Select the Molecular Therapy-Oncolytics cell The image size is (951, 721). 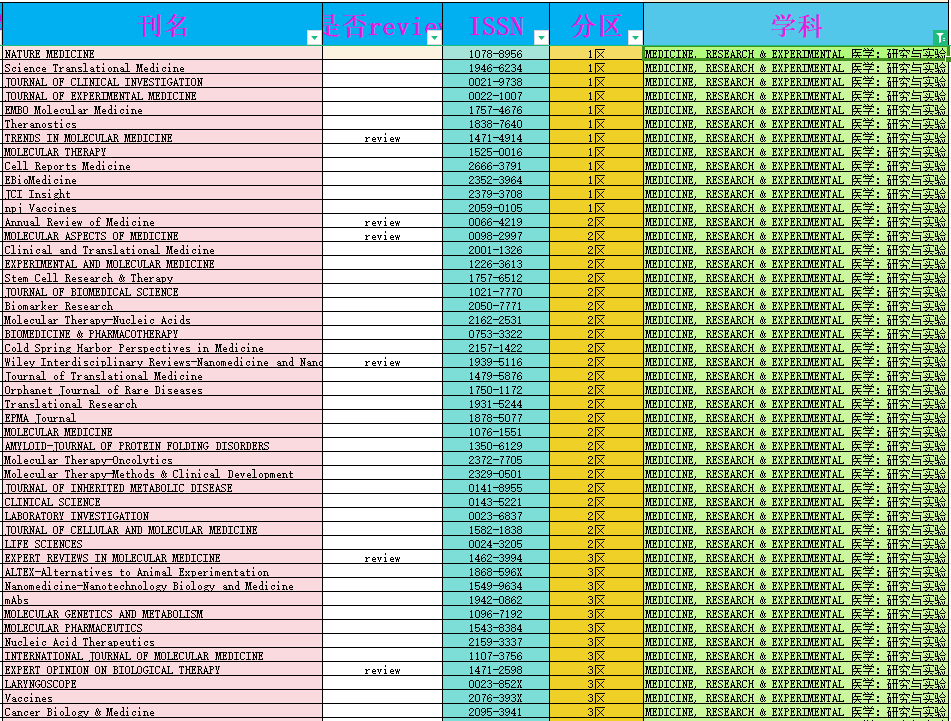163,460
